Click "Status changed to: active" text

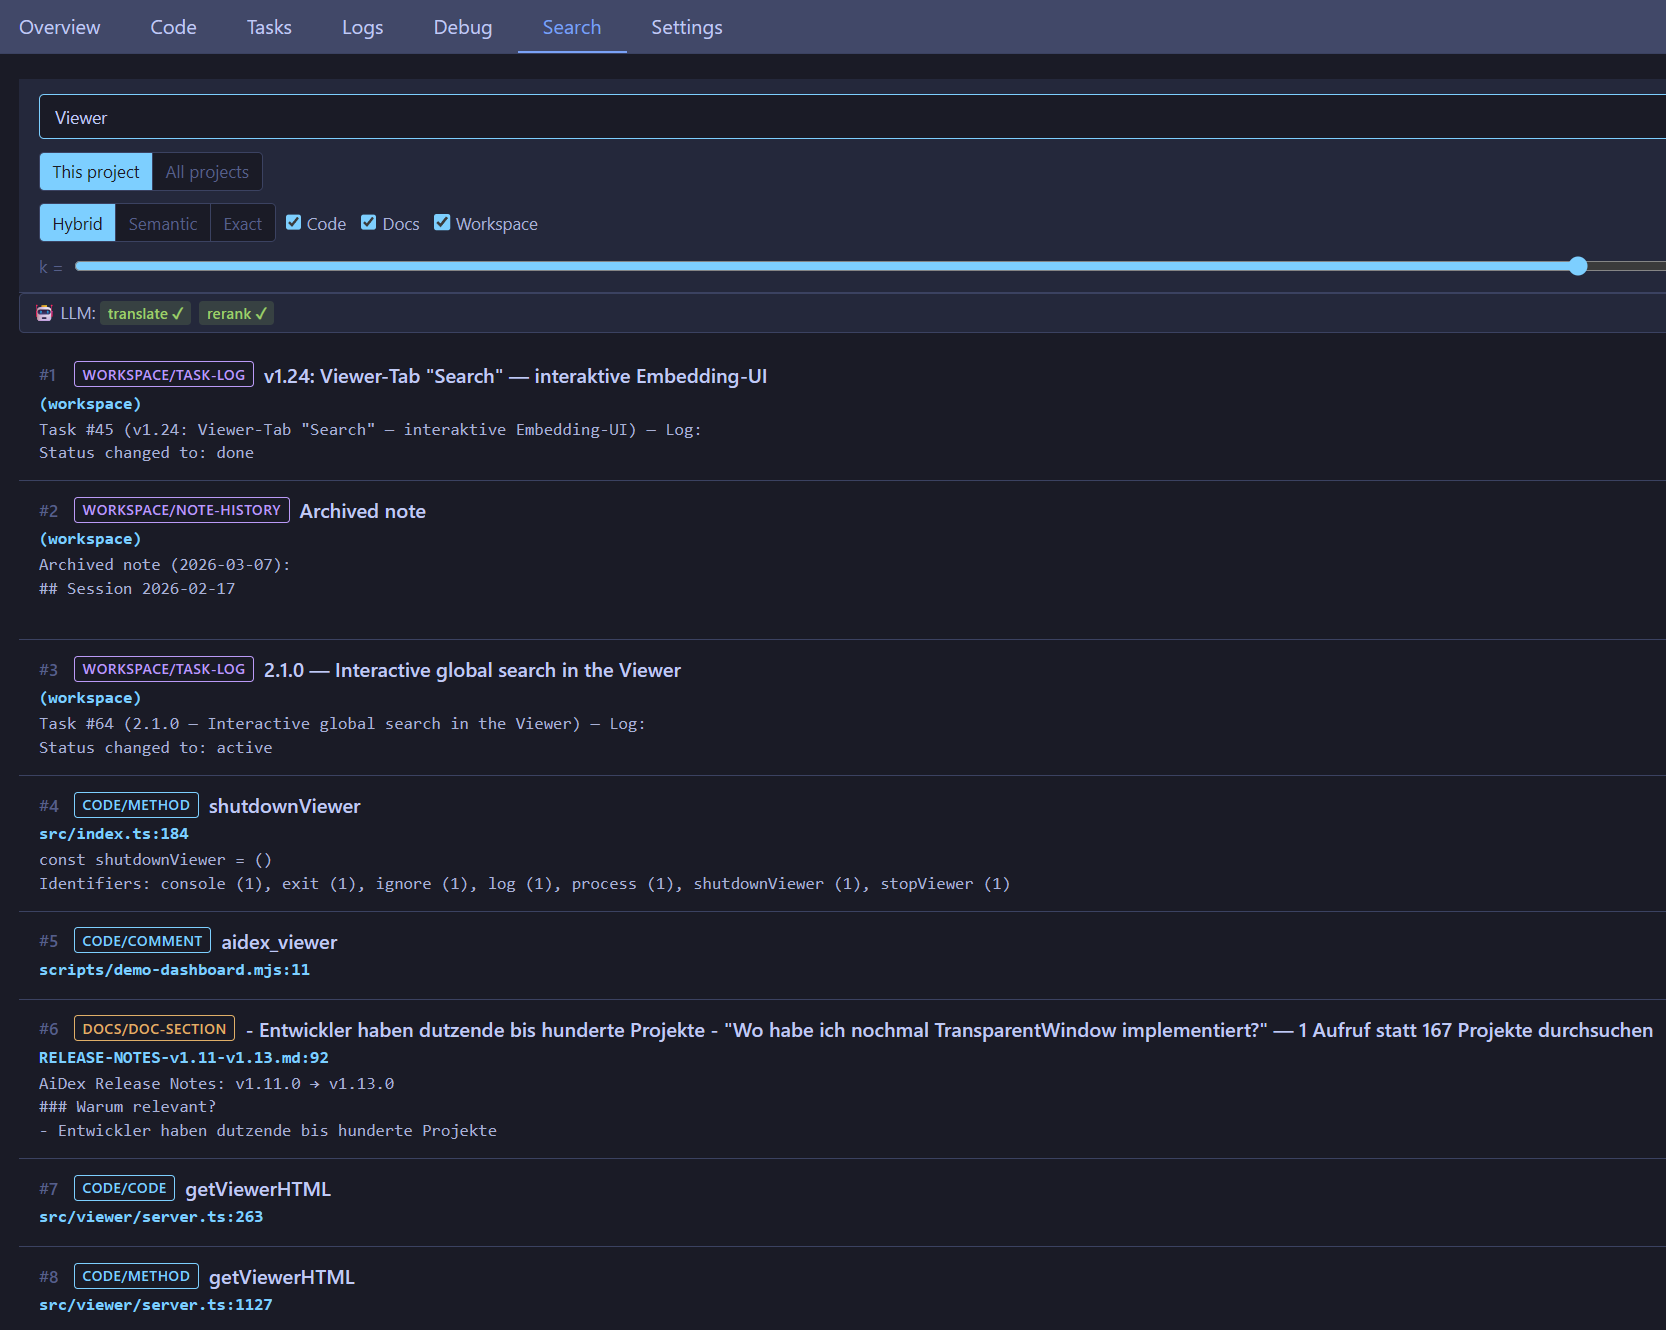(x=155, y=748)
